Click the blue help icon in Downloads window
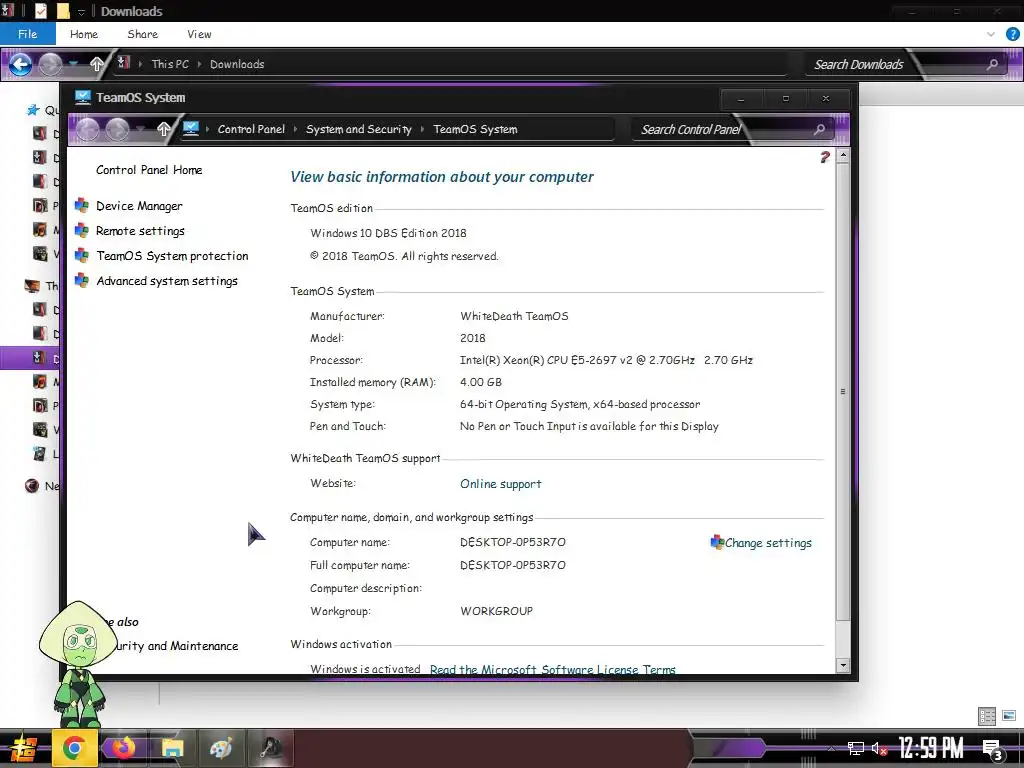This screenshot has width=1024, height=768. click(x=1013, y=34)
